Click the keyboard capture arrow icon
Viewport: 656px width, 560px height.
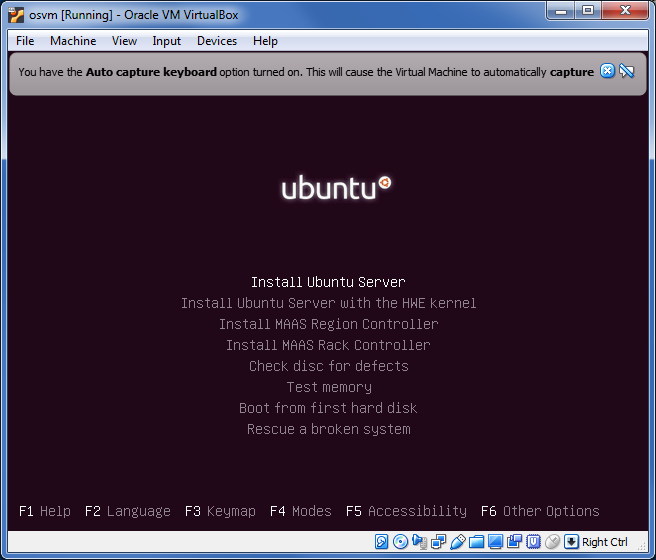(571, 542)
